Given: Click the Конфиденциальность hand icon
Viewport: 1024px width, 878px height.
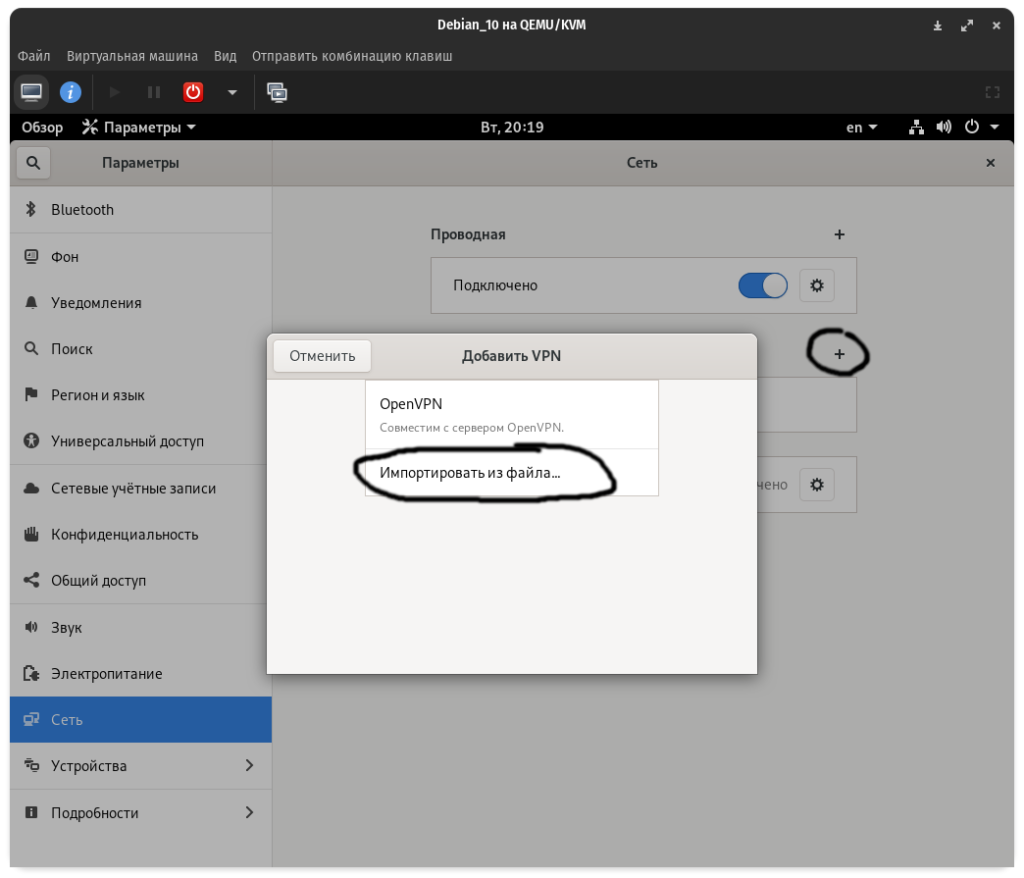Looking at the screenshot, I should tap(31, 534).
